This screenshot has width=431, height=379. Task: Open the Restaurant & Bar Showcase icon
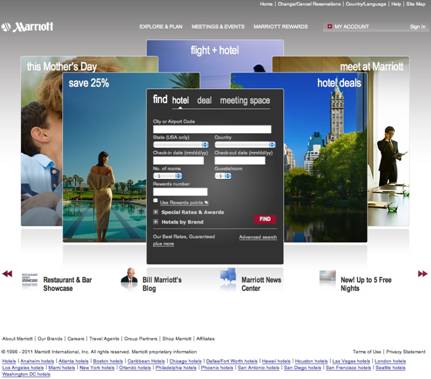point(30,279)
